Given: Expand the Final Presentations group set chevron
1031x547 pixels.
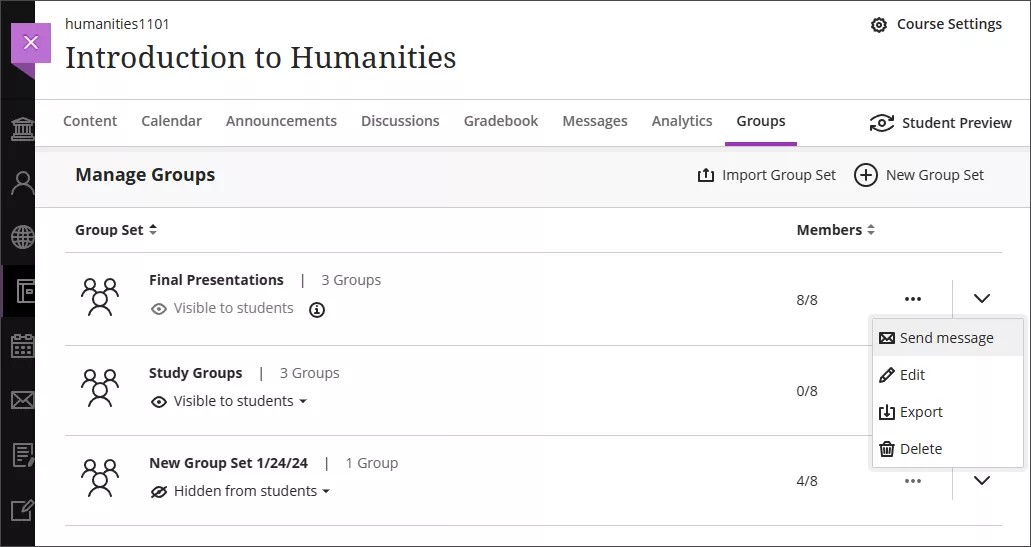Looking at the screenshot, I should pyautogui.click(x=981, y=298).
